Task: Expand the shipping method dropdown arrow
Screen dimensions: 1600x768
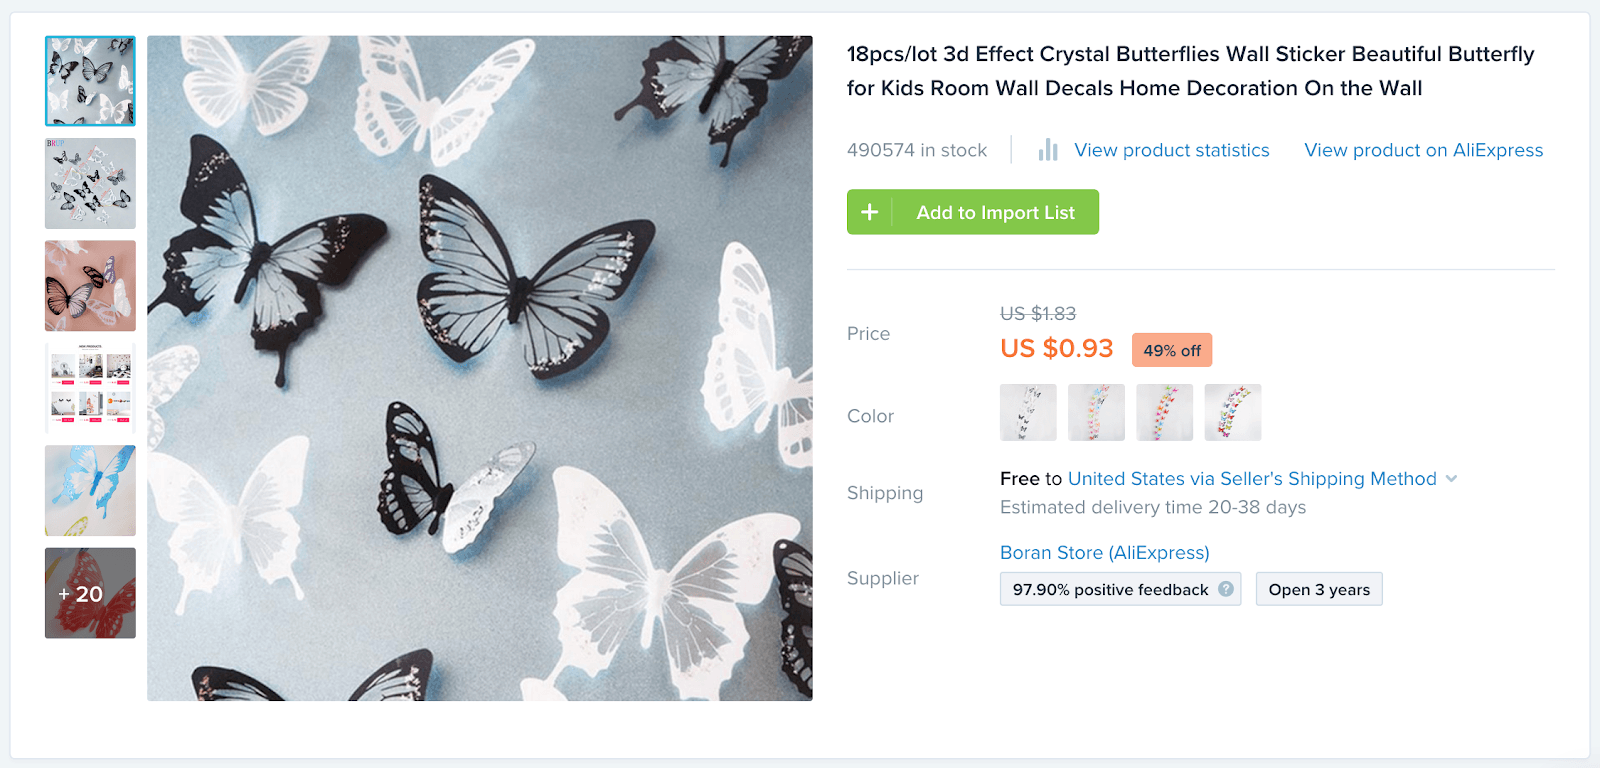Action: [1452, 479]
